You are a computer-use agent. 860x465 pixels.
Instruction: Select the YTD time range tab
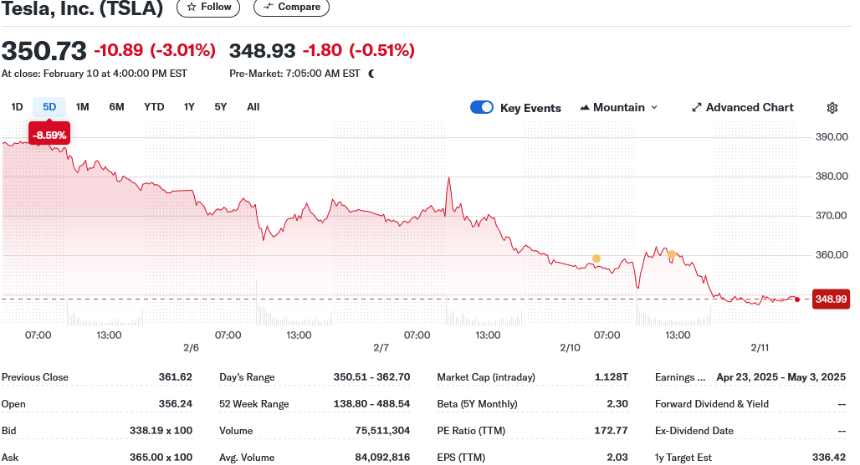point(154,107)
